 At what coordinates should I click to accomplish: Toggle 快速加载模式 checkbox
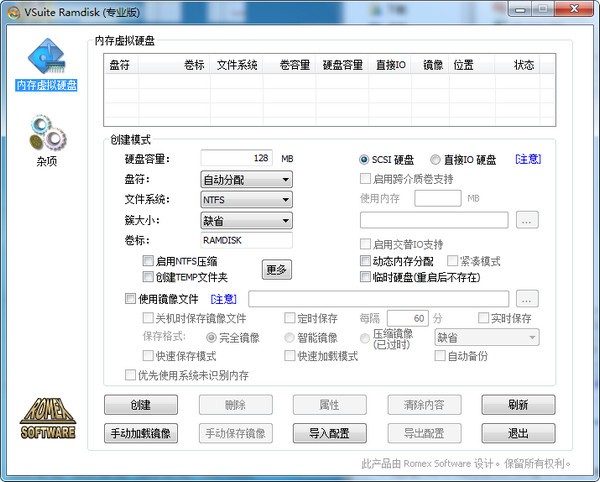[x=290, y=356]
